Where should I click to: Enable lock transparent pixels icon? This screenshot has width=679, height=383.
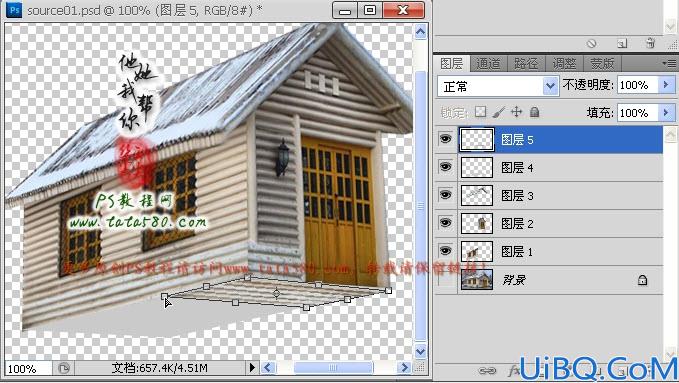480,112
